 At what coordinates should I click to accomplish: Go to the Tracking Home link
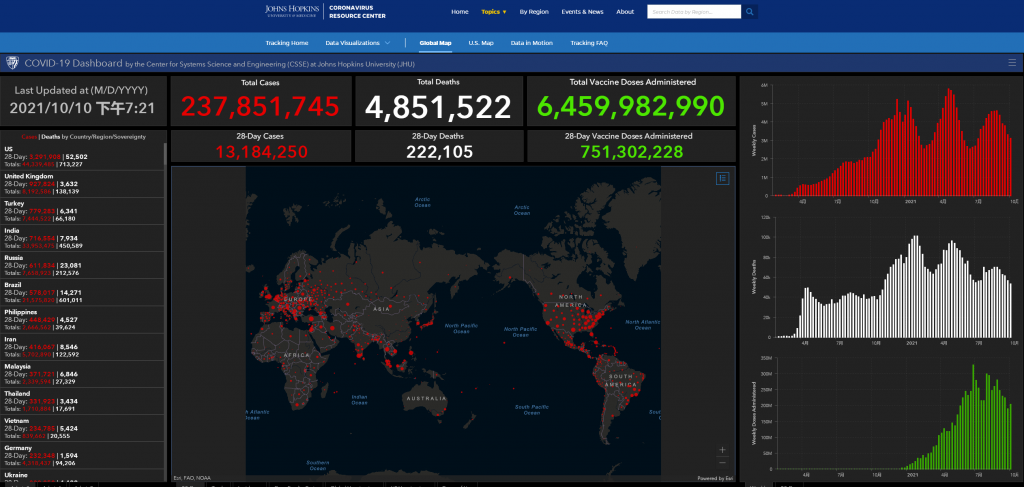tap(286, 43)
